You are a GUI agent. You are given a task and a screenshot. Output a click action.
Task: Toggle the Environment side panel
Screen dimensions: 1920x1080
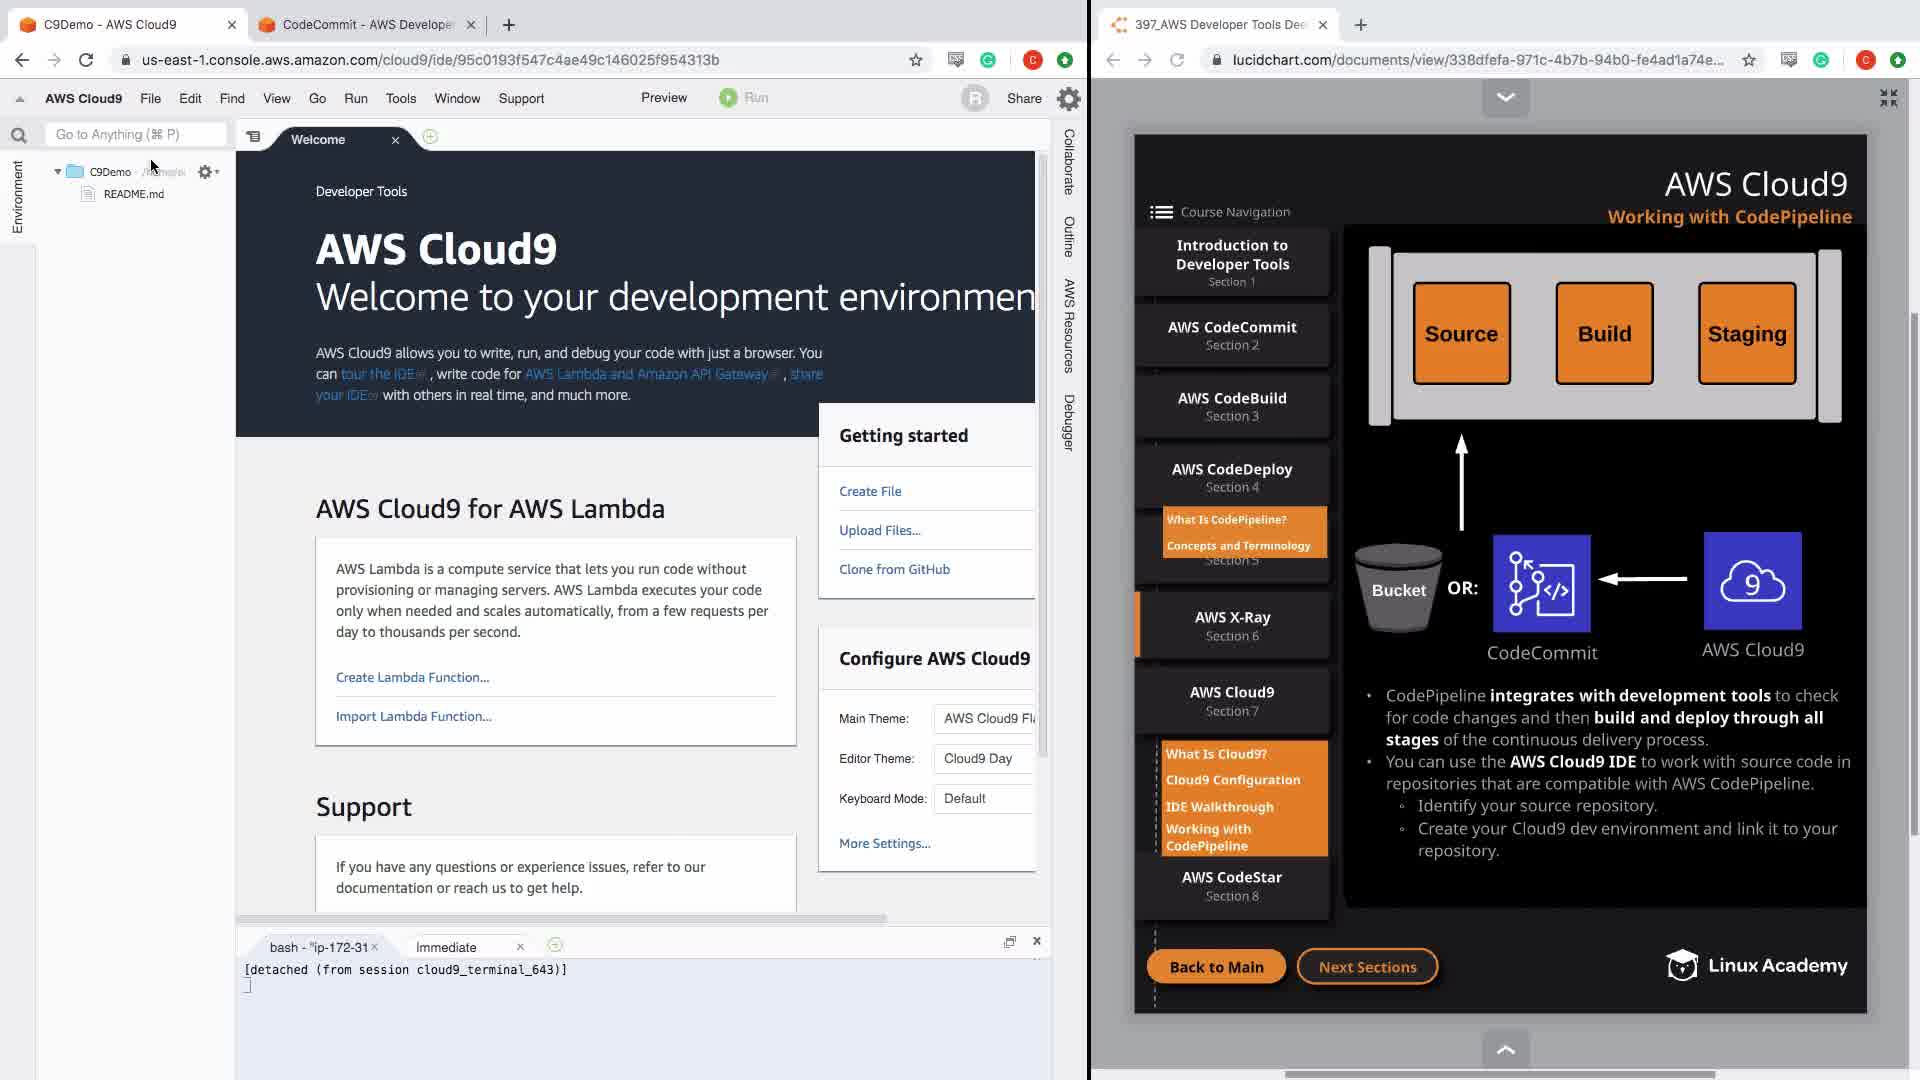(x=17, y=197)
